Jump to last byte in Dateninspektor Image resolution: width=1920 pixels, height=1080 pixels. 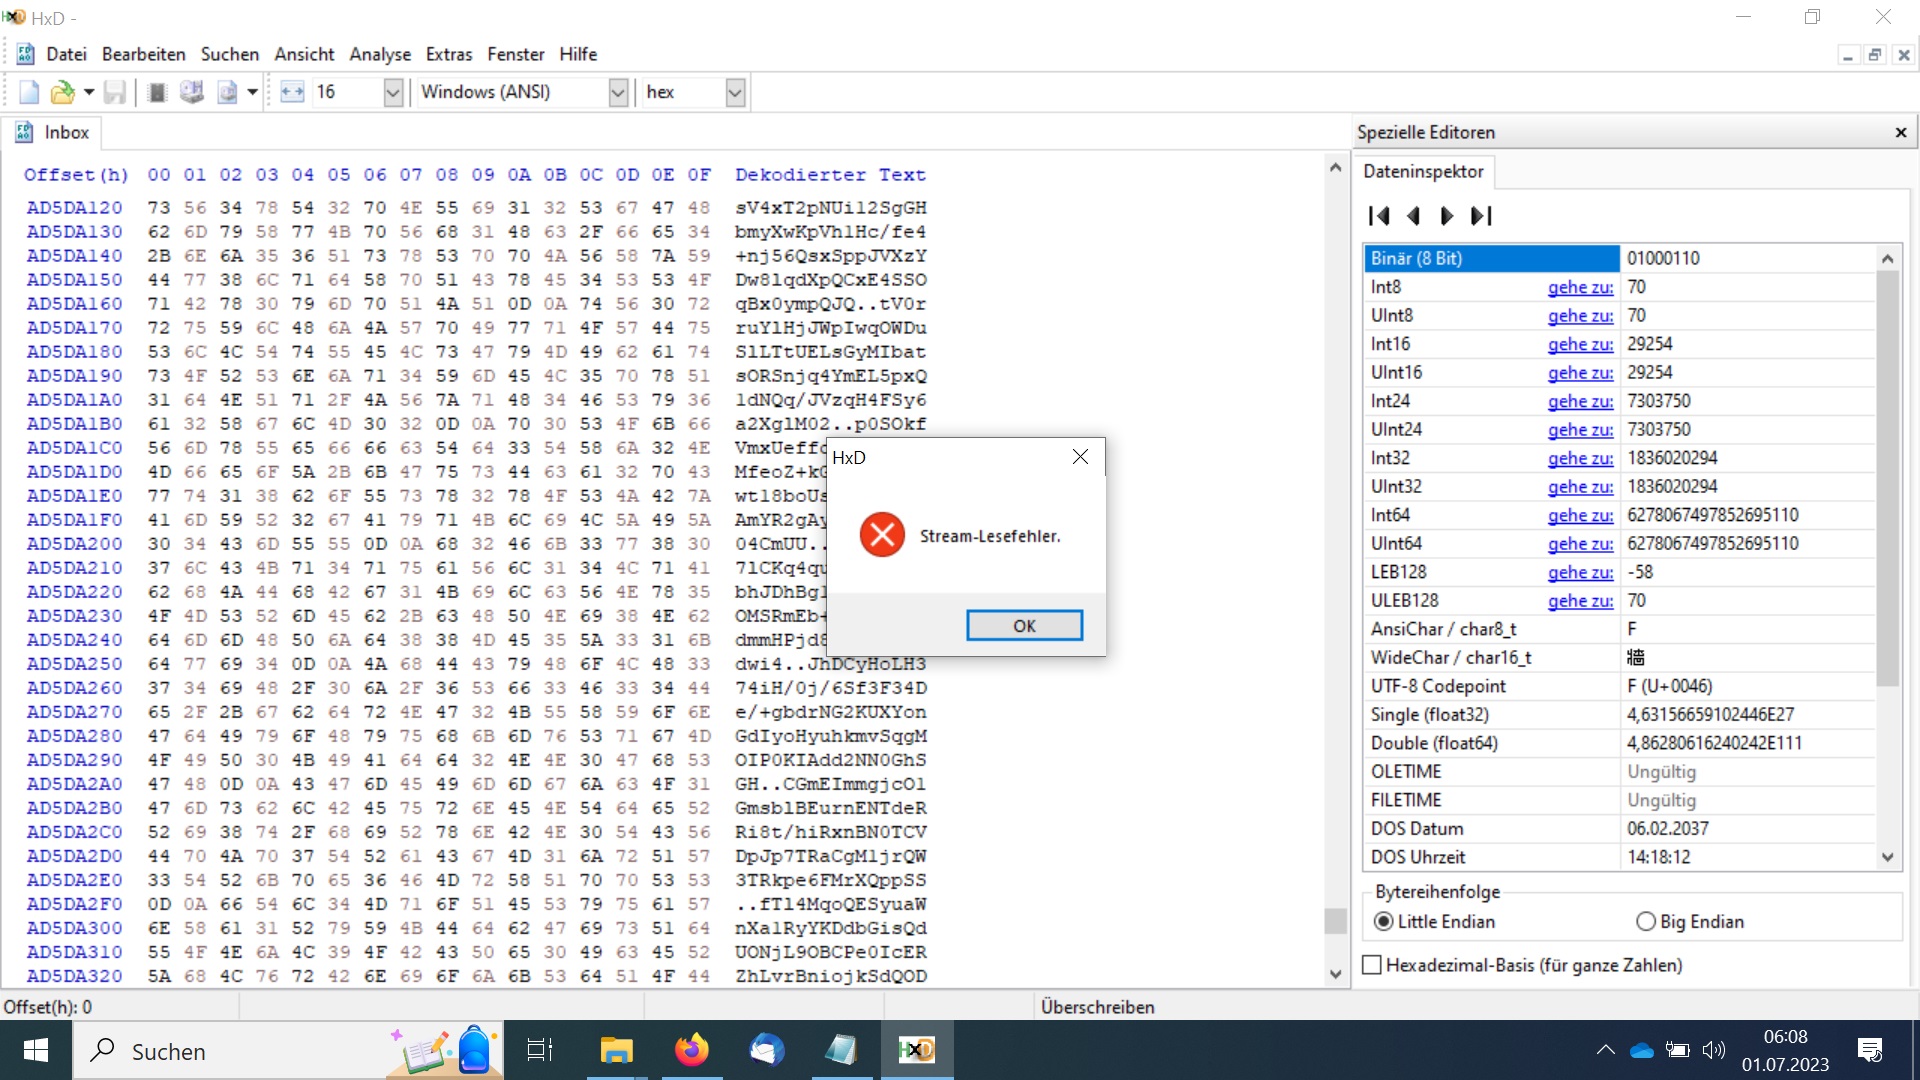click(x=1482, y=216)
